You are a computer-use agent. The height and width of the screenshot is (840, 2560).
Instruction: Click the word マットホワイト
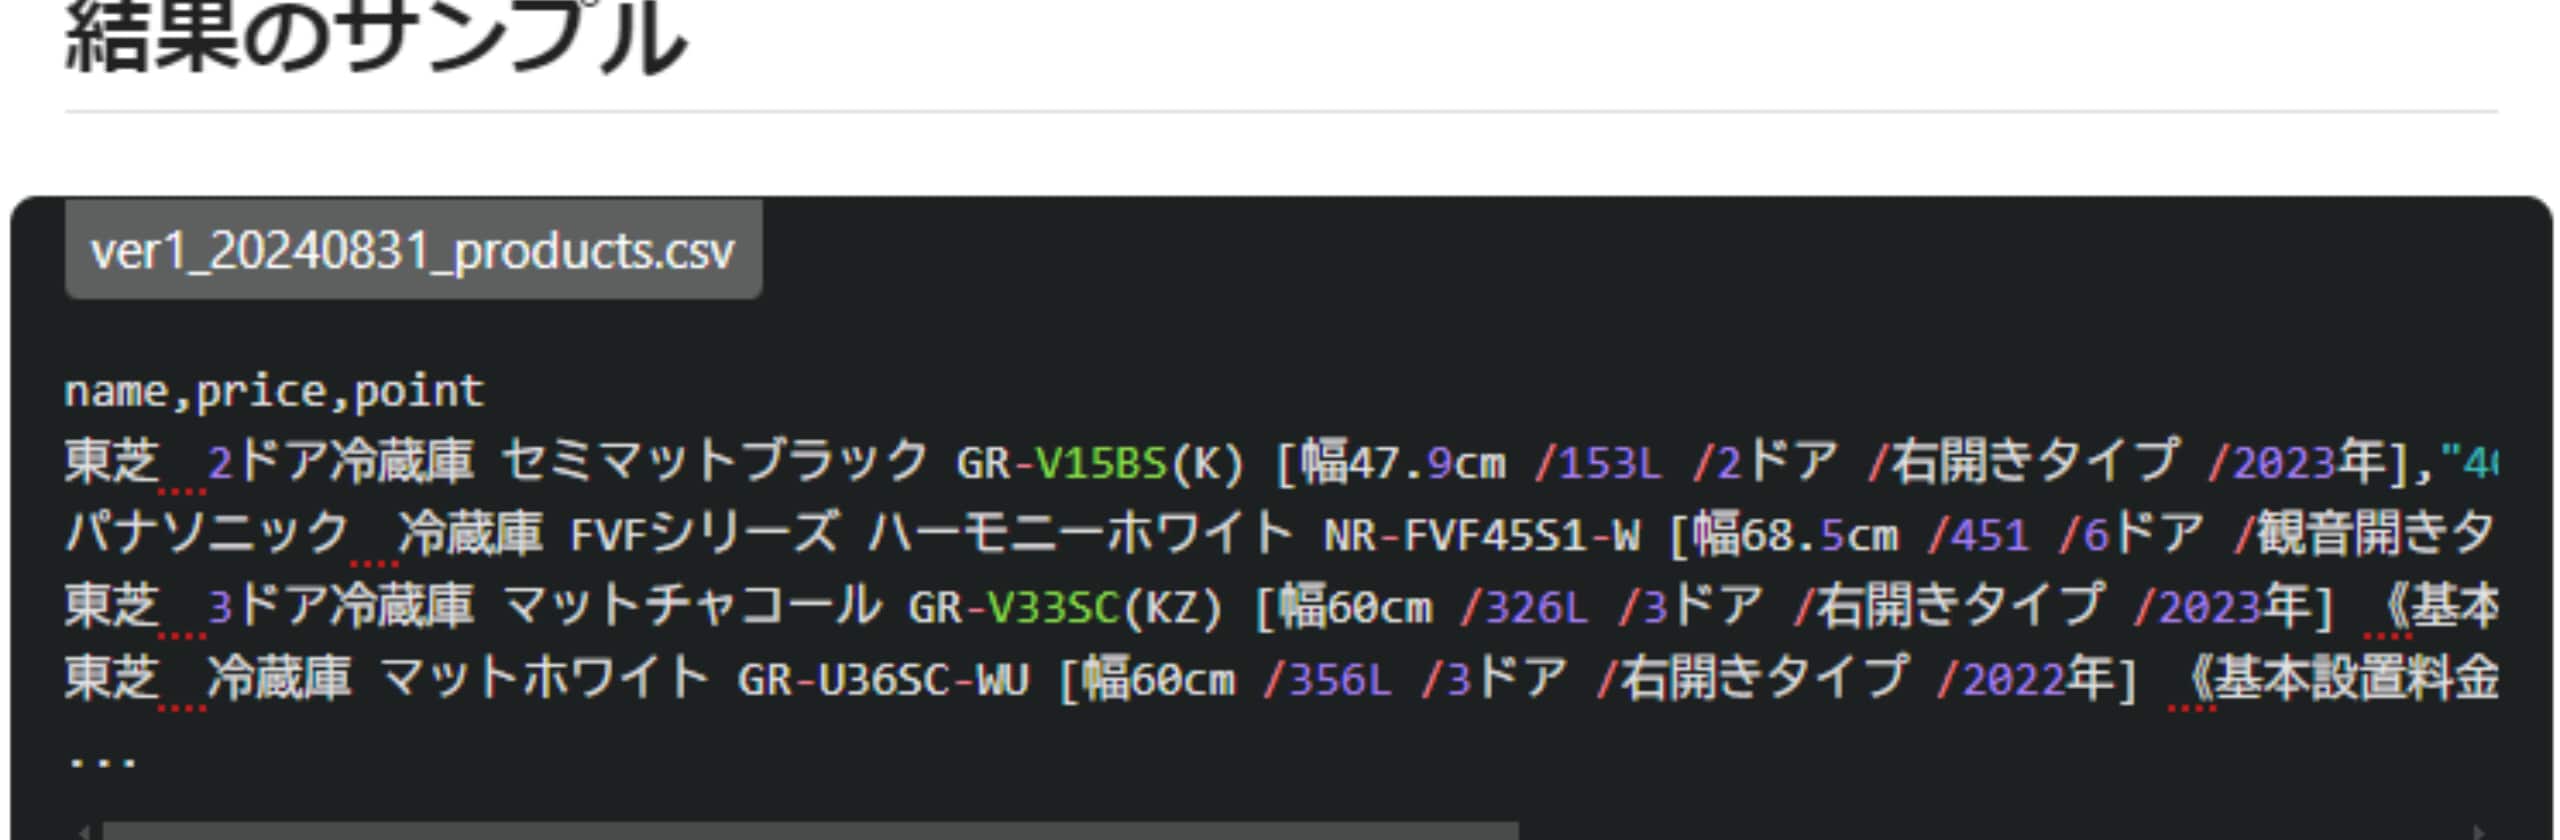click(545, 679)
